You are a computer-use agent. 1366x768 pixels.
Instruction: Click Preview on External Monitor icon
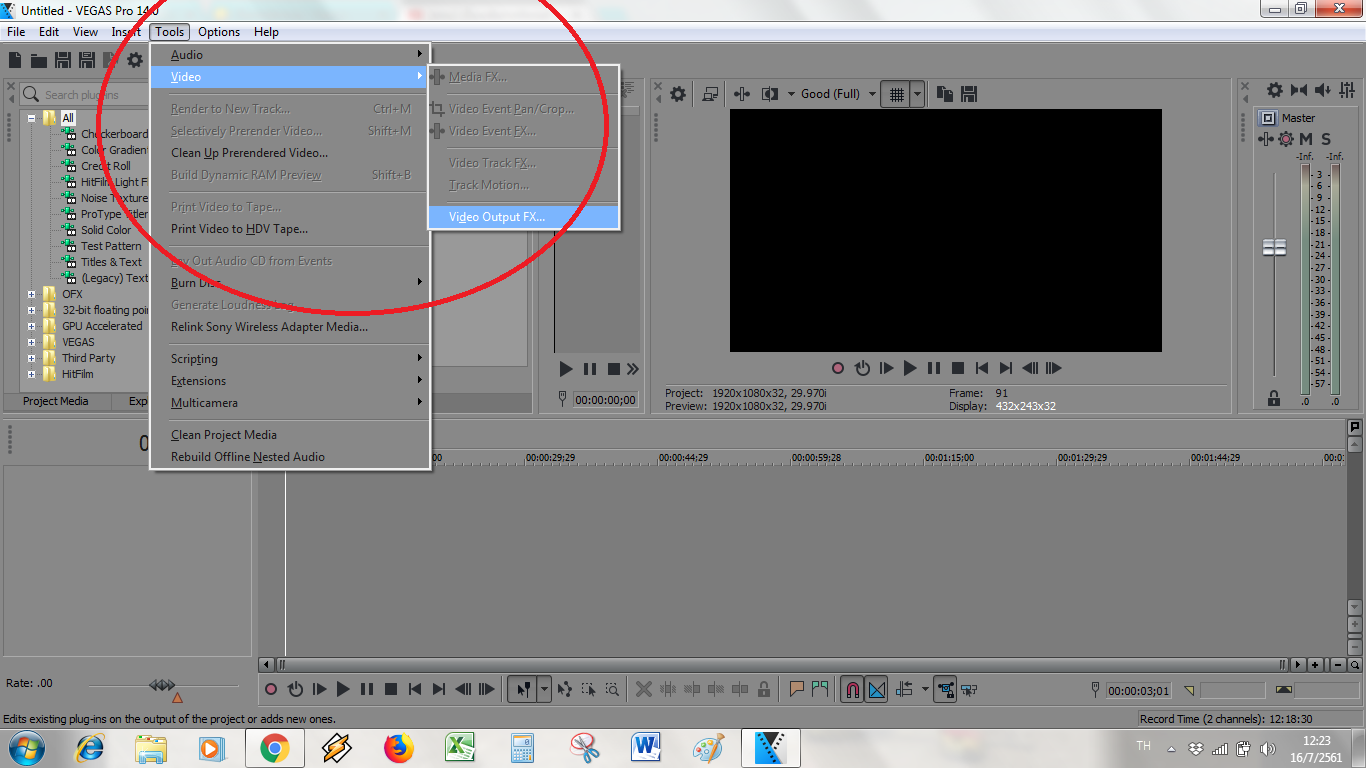pyautogui.click(x=710, y=94)
